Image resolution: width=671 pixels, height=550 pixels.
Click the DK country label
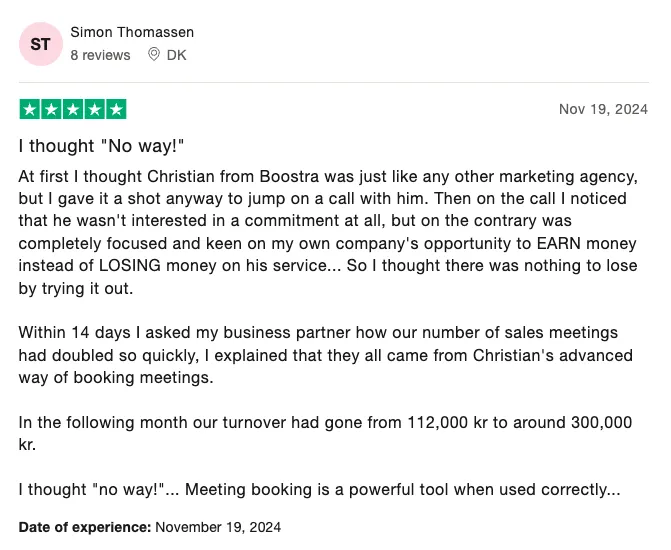pos(176,55)
